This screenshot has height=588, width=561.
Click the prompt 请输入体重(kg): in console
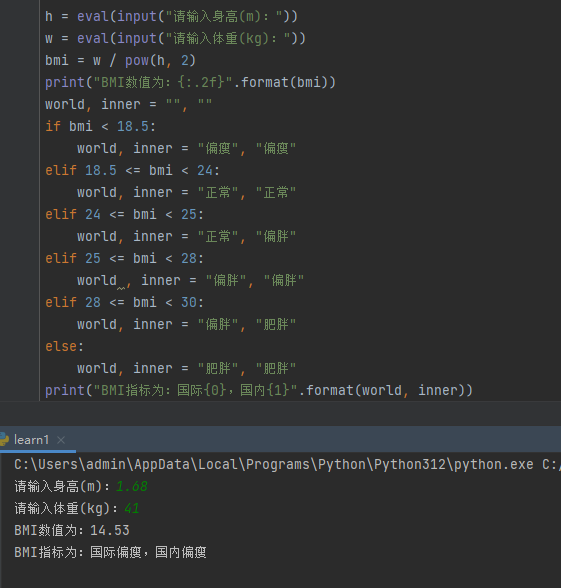click(x=66, y=508)
